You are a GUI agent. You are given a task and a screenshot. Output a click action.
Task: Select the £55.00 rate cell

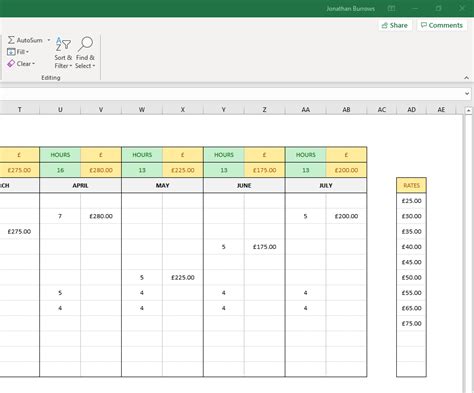pyautogui.click(x=411, y=293)
